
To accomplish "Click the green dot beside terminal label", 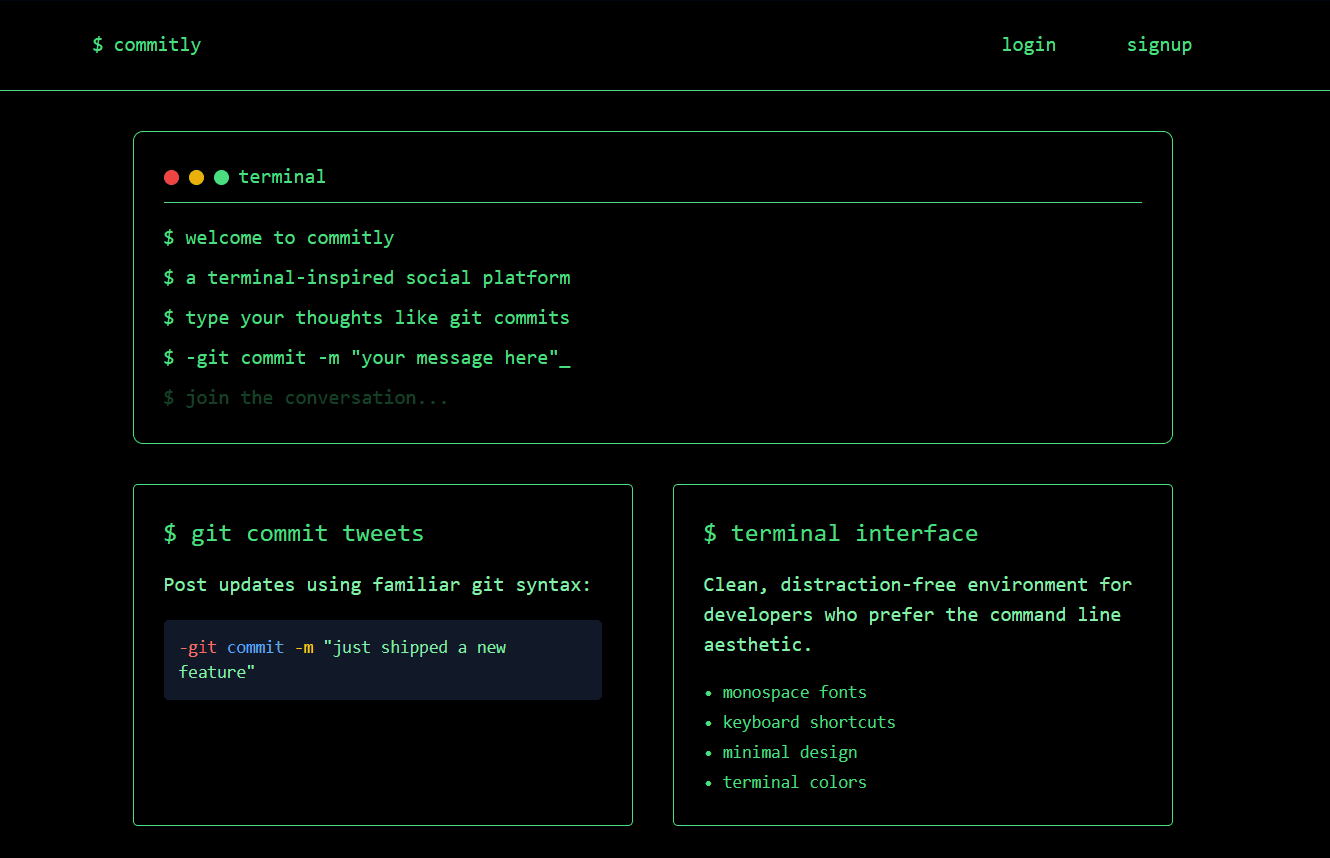I will tap(221, 177).
